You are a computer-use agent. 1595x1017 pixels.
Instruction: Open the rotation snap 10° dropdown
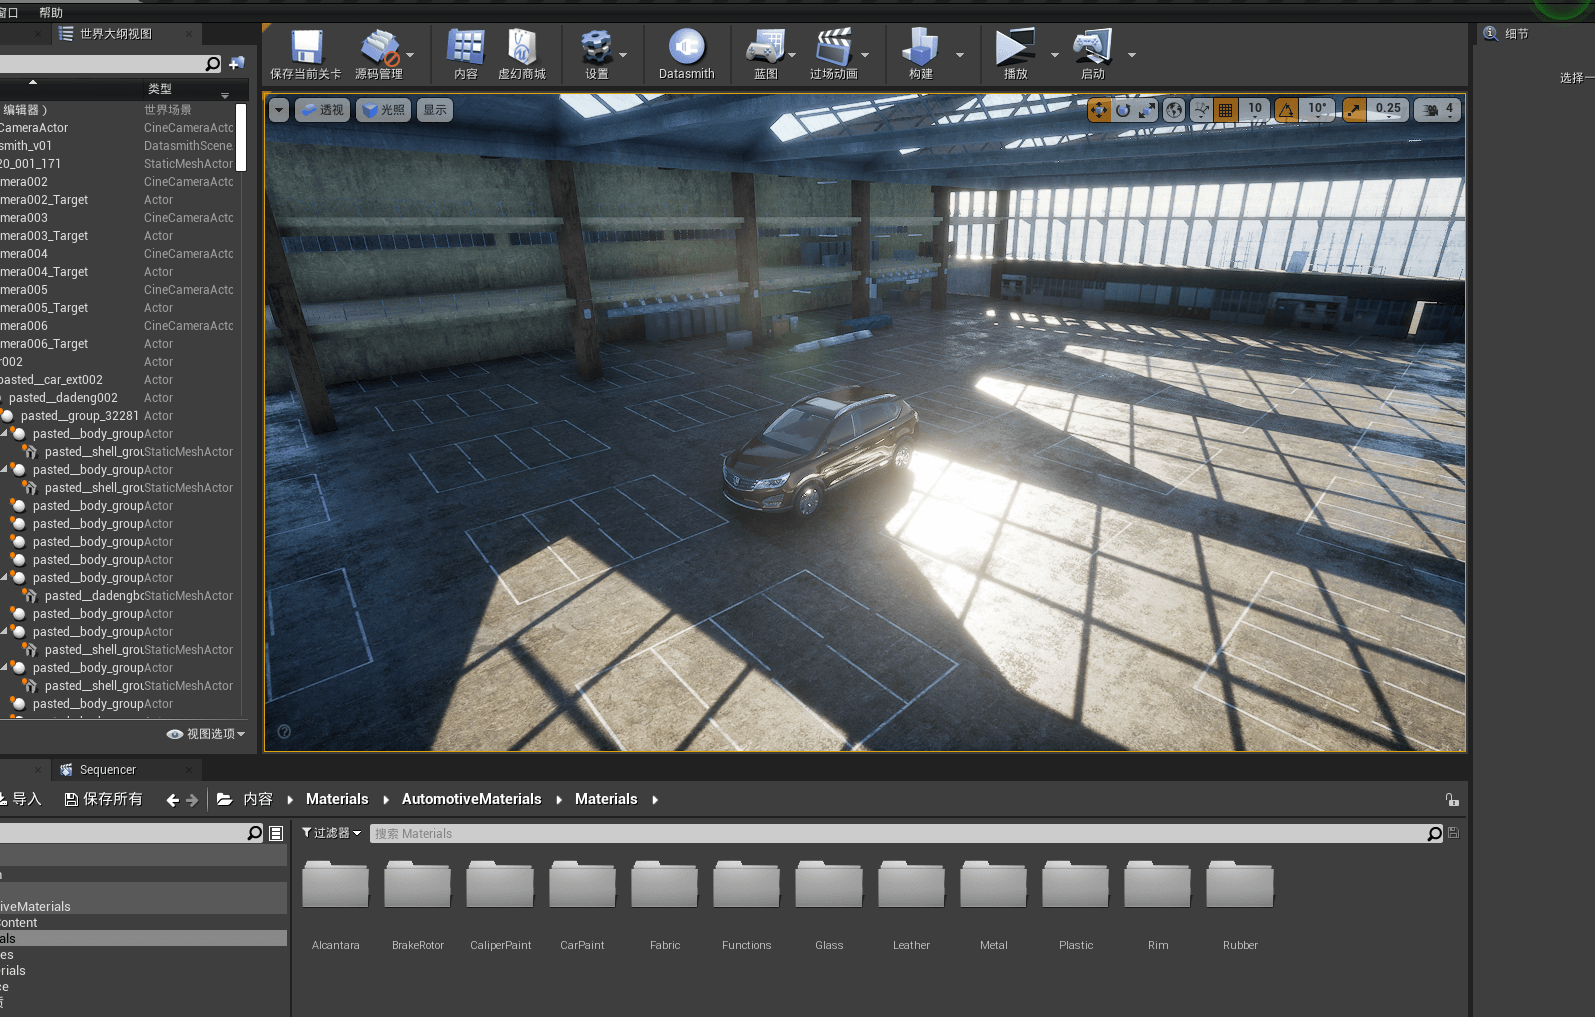click(x=1317, y=110)
